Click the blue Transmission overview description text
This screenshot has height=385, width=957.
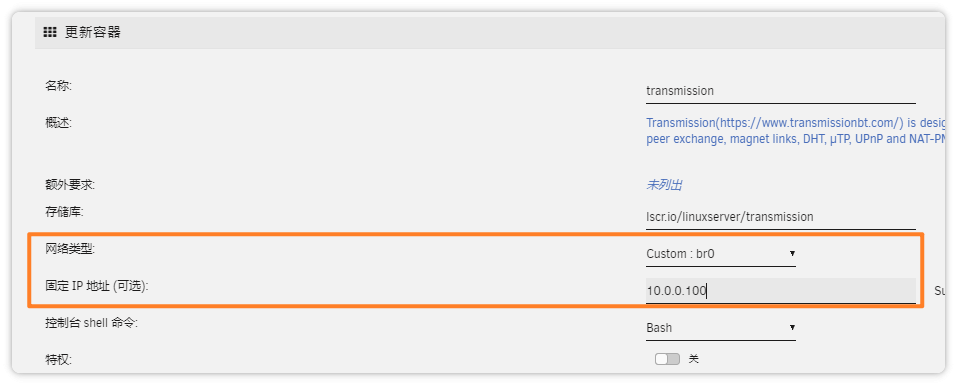click(796, 131)
